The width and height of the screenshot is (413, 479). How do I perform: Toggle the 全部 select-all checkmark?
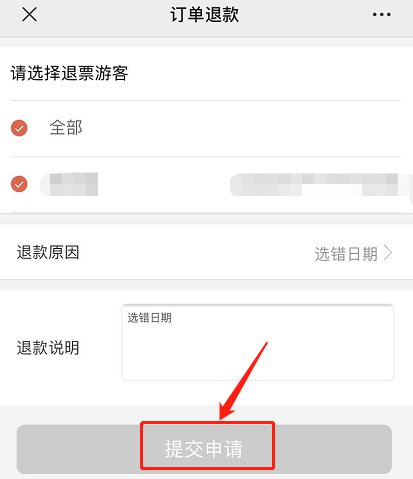click(x=19, y=128)
